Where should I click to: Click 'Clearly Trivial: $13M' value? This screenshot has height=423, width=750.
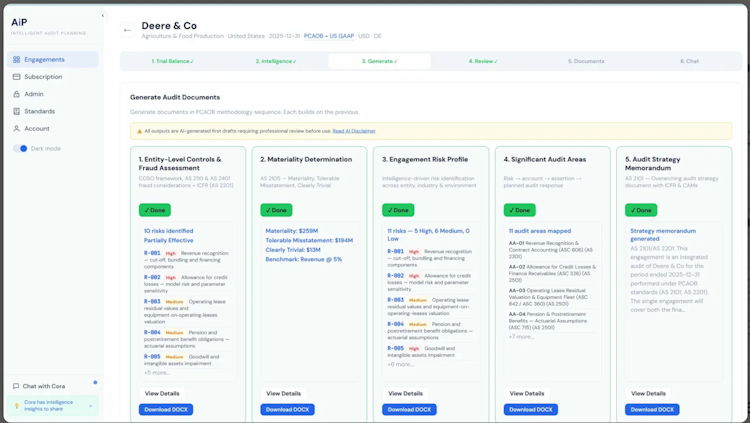(x=293, y=250)
